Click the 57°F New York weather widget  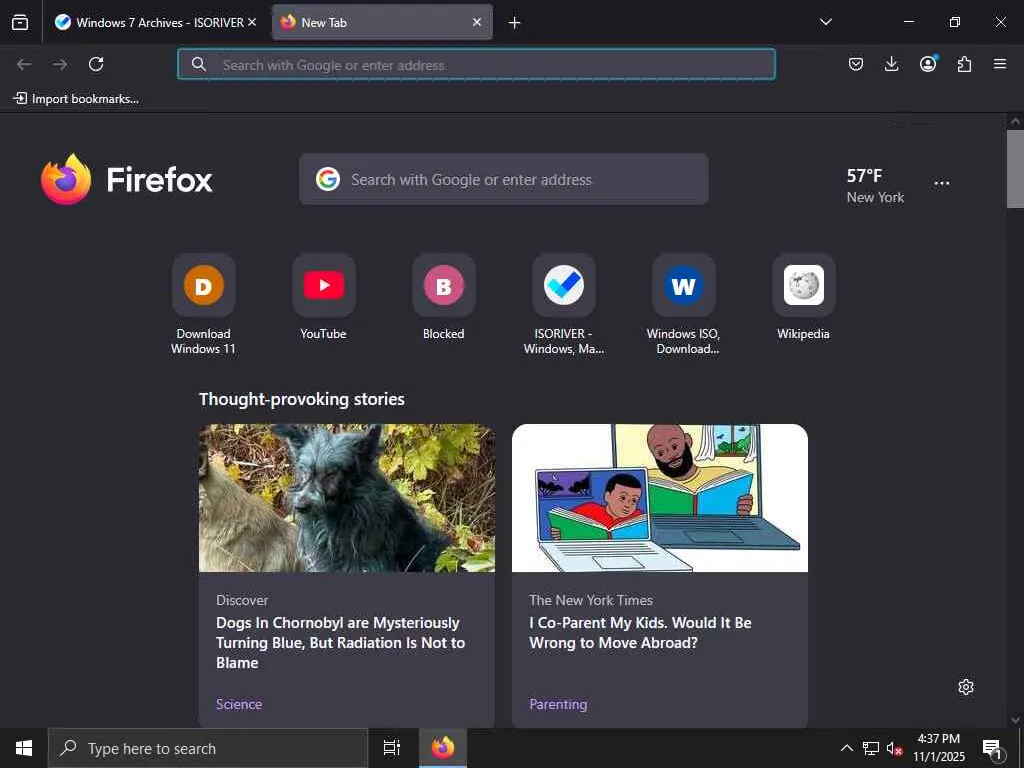pos(875,185)
